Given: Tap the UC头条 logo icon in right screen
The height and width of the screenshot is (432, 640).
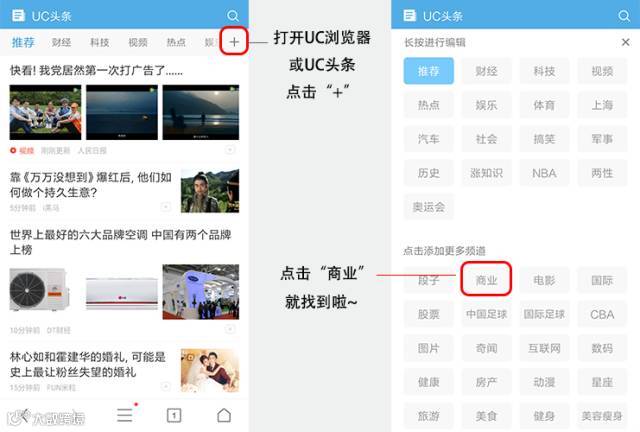Looking at the screenshot, I should [409, 16].
